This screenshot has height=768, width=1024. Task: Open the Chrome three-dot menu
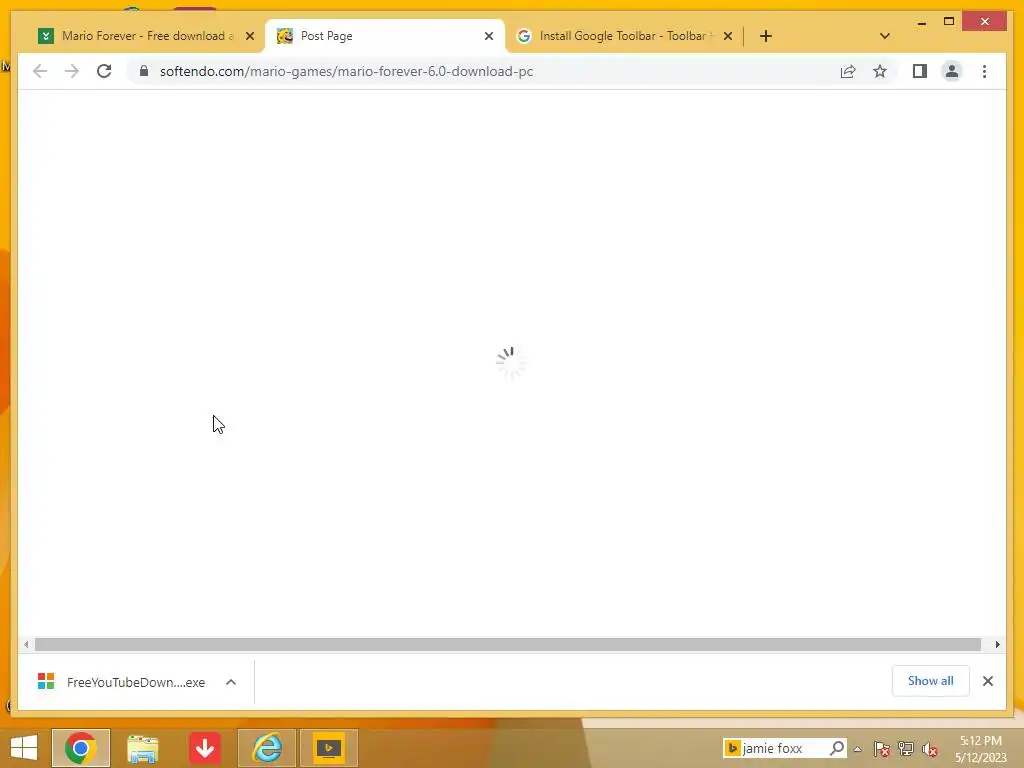pyautogui.click(x=984, y=71)
